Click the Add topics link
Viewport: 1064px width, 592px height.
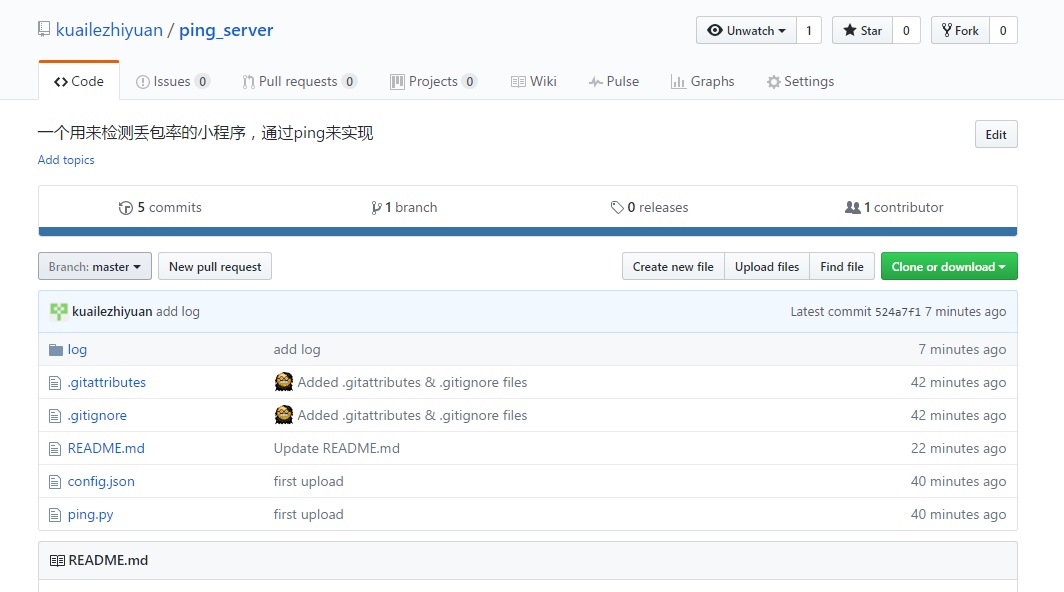coord(66,160)
